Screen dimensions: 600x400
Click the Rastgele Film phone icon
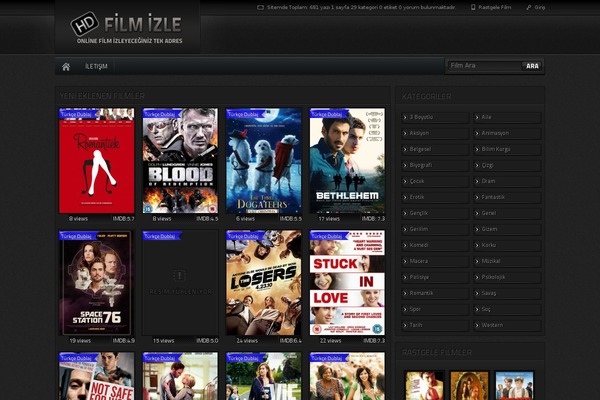pyautogui.click(x=473, y=7)
